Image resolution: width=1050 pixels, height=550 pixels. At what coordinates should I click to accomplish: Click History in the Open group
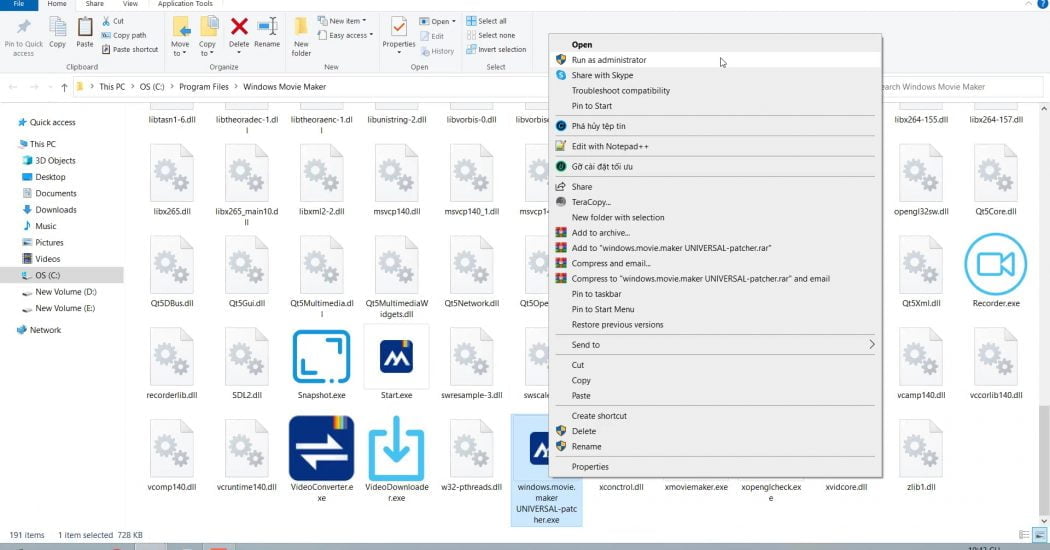click(437, 52)
